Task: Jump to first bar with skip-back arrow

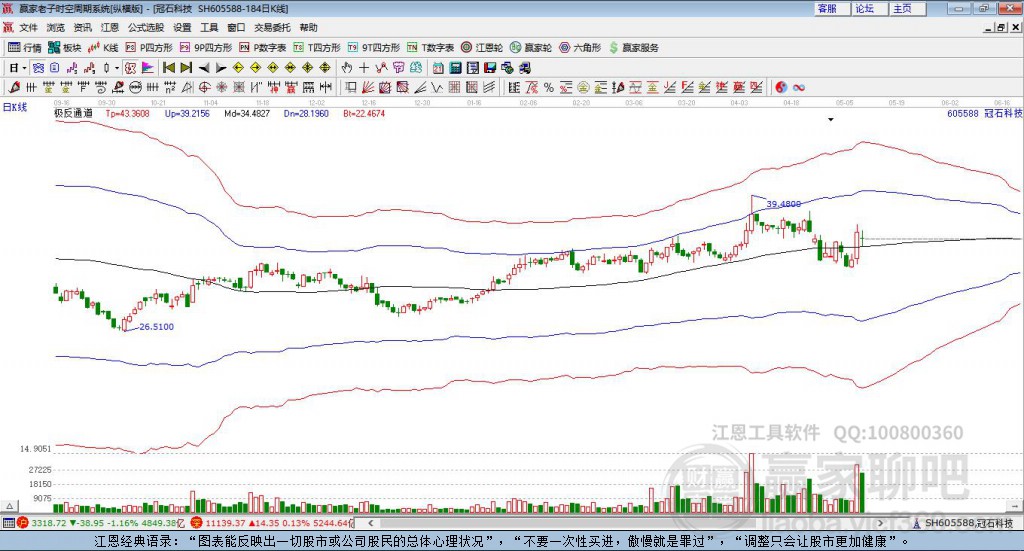Action: point(168,68)
